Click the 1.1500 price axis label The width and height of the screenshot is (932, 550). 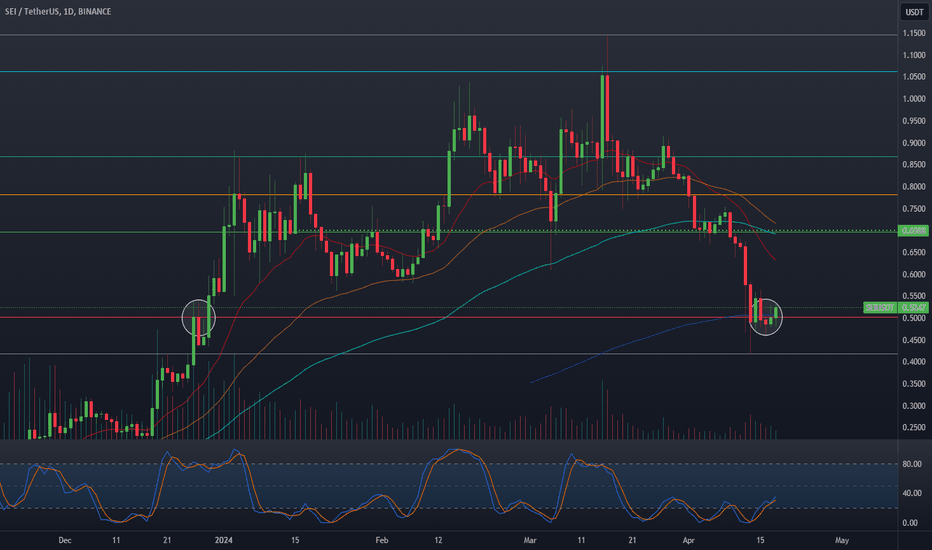[914, 33]
